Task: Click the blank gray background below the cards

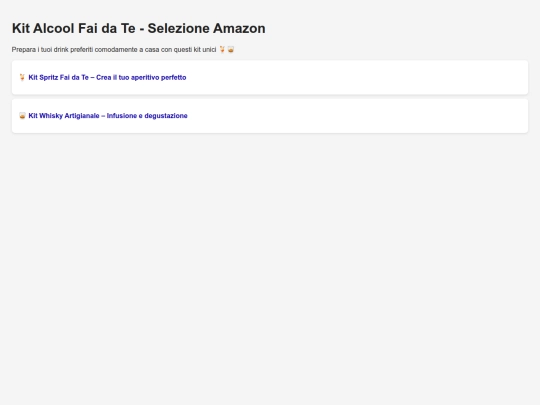Action: pos(270,269)
